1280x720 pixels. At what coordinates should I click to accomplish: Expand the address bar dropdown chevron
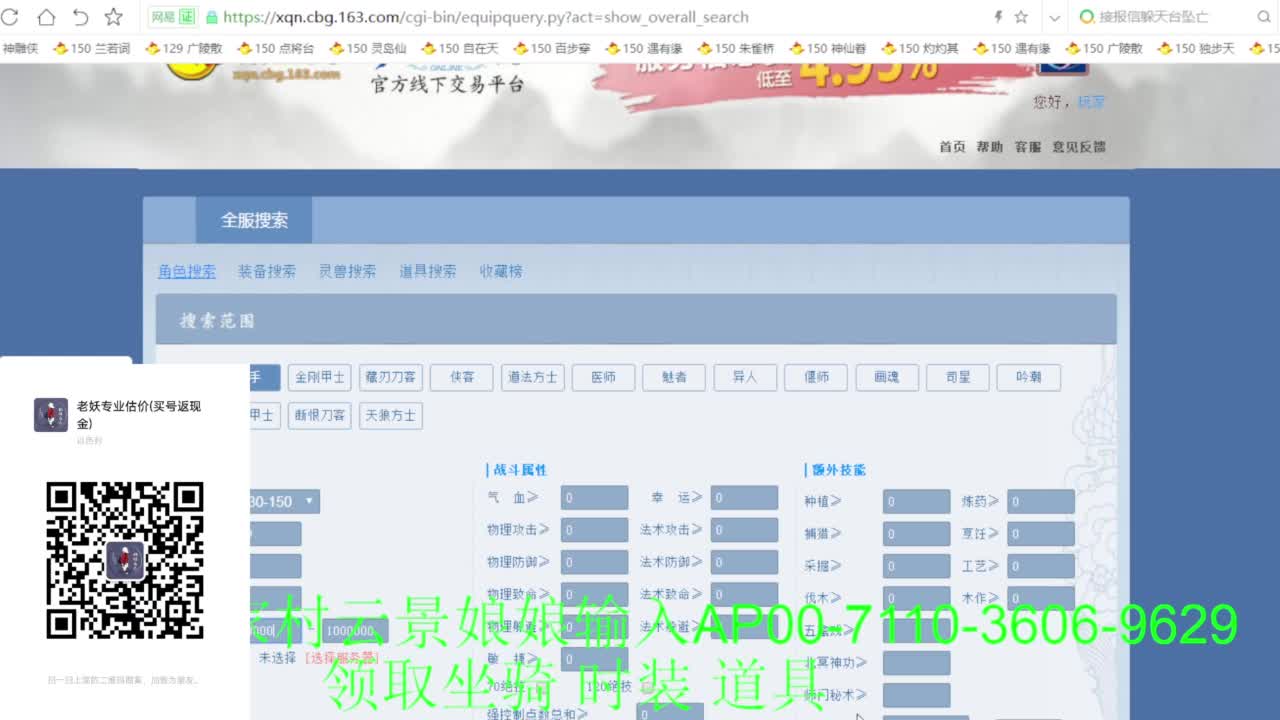coord(1054,18)
